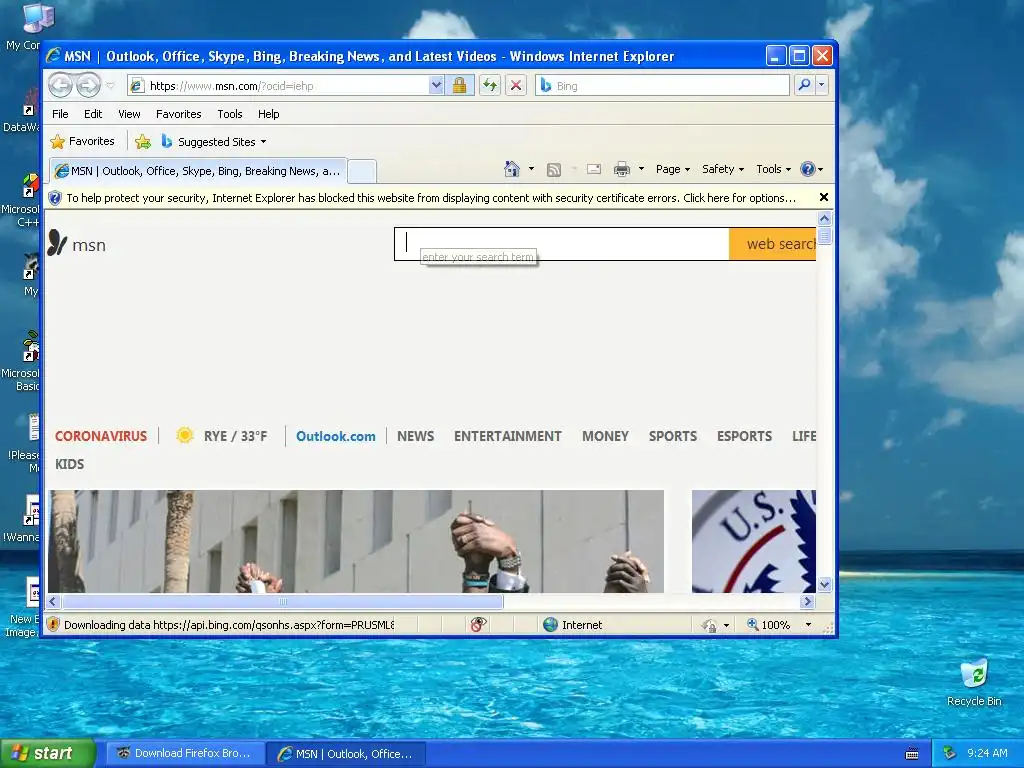This screenshot has height=768, width=1024.
Task: Close the security information bar
Action: pyautogui.click(x=824, y=197)
